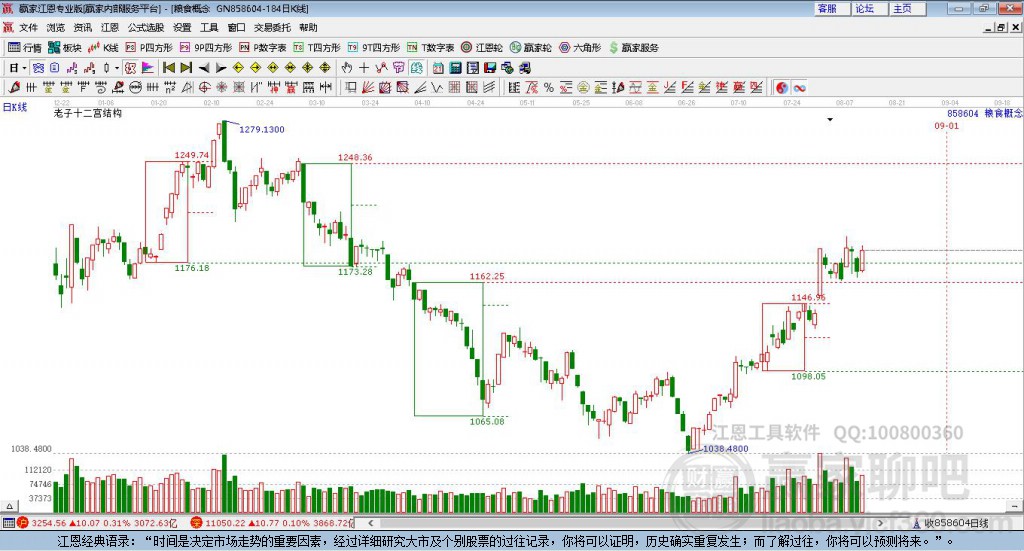Open the calendar icon showing 21
The width and height of the screenshot is (1024, 551).
point(438,68)
